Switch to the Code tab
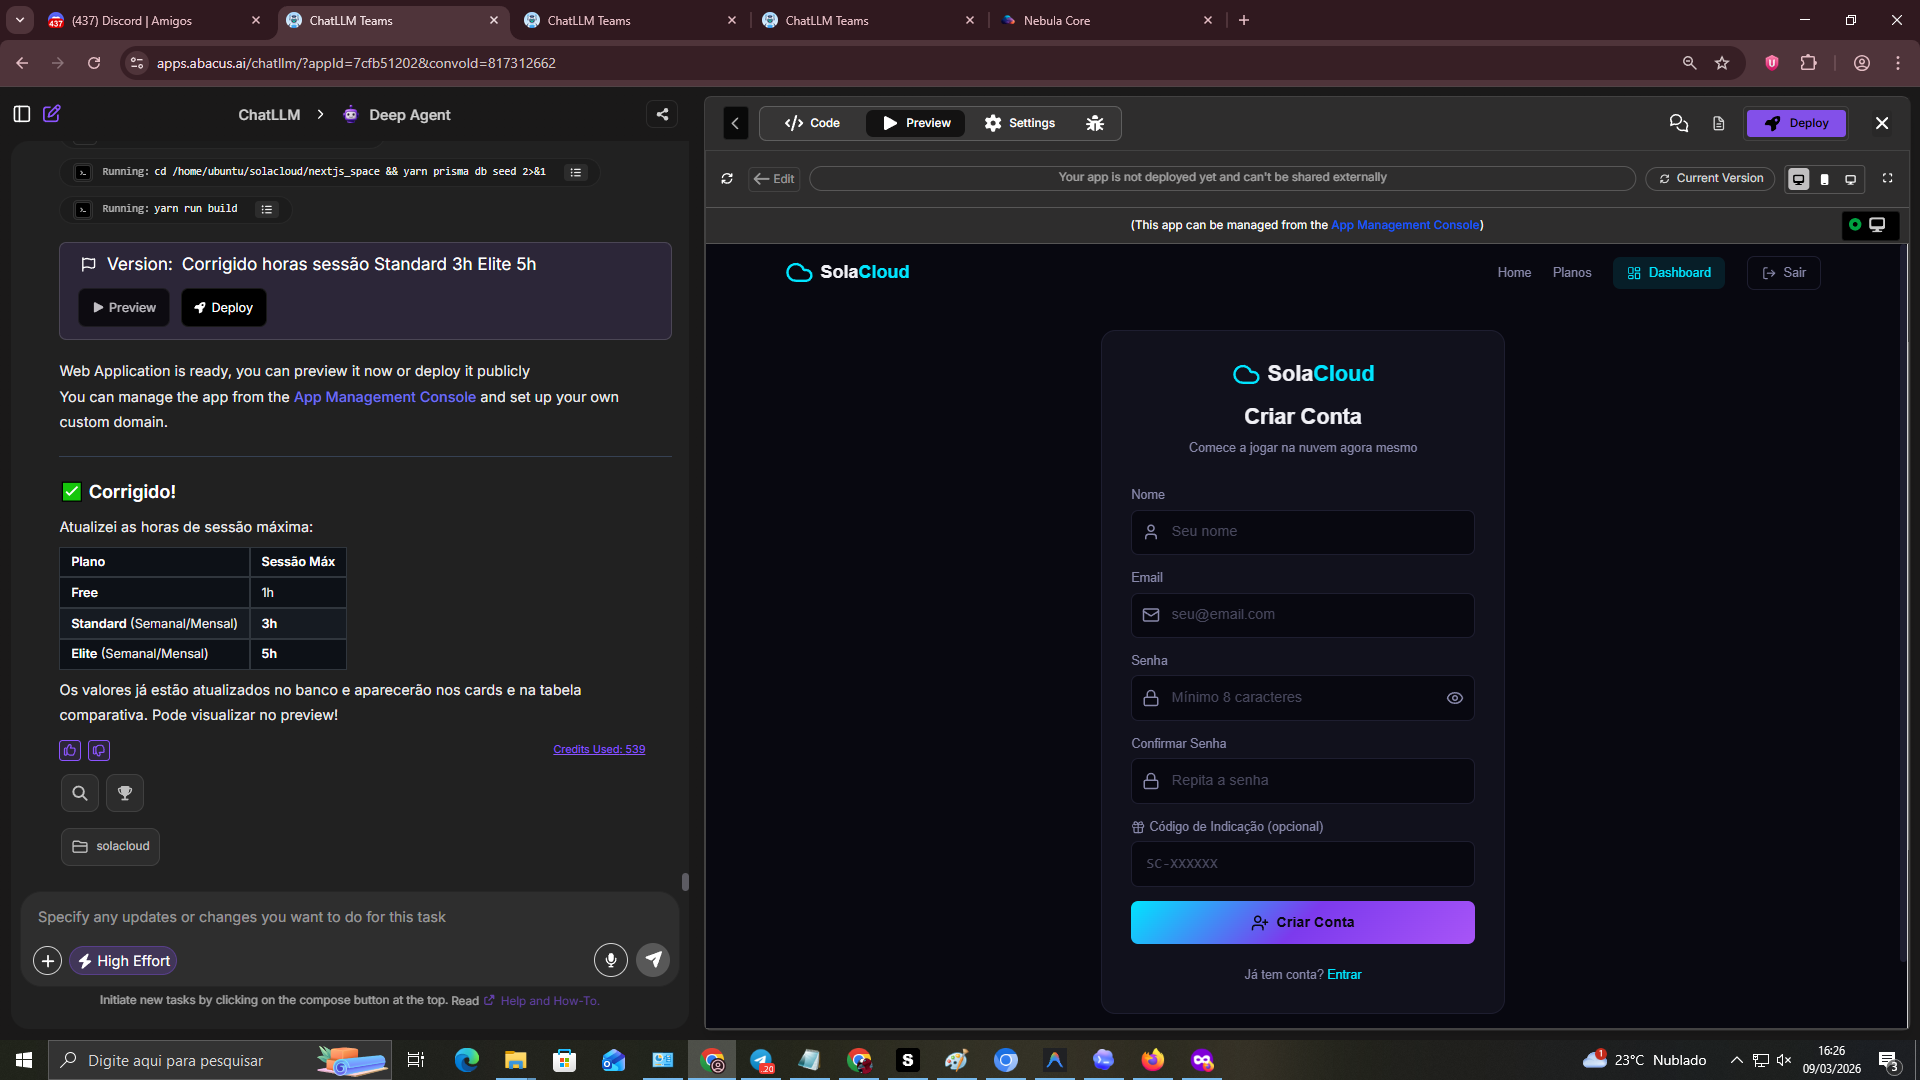Viewport: 1920px width, 1080px height. [x=812, y=123]
